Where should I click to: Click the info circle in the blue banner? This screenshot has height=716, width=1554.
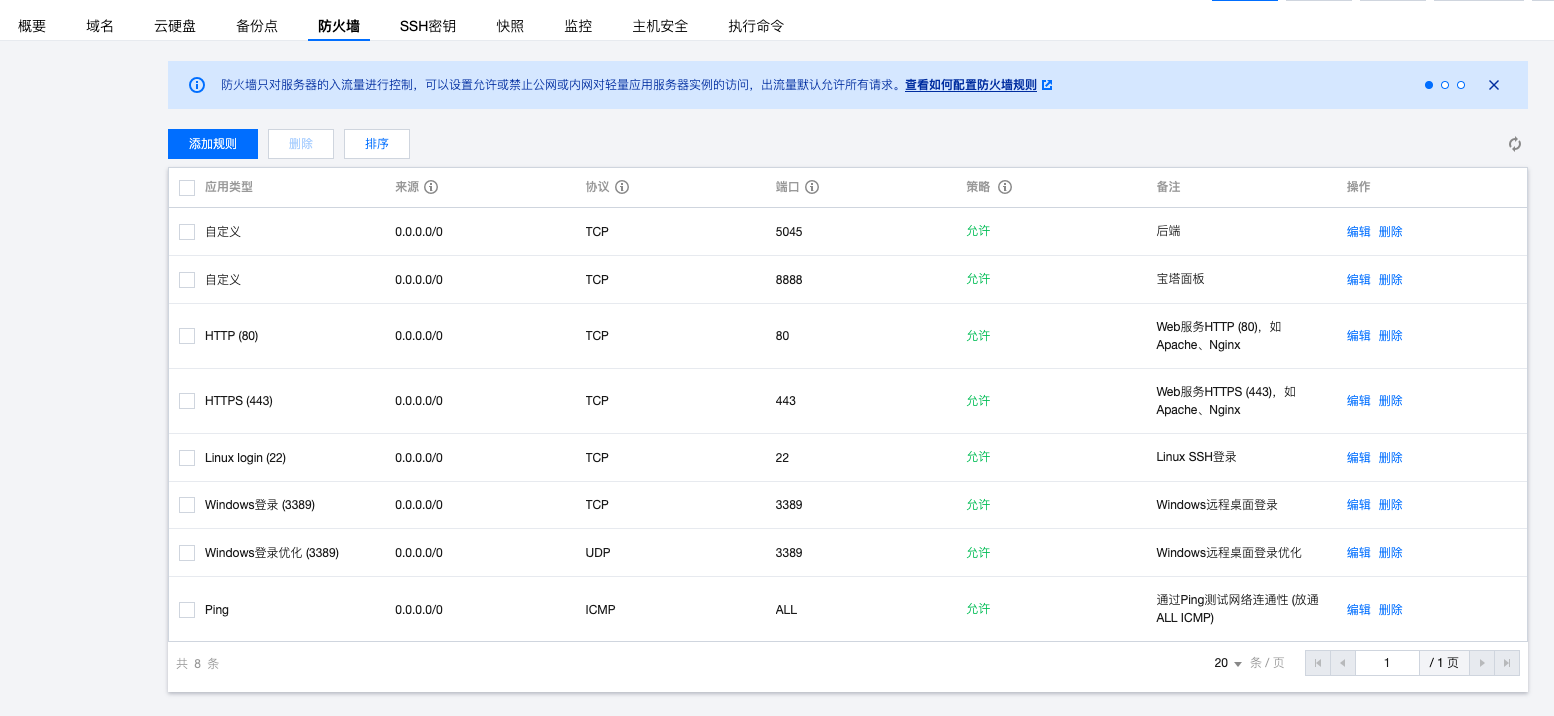point(196,84)
